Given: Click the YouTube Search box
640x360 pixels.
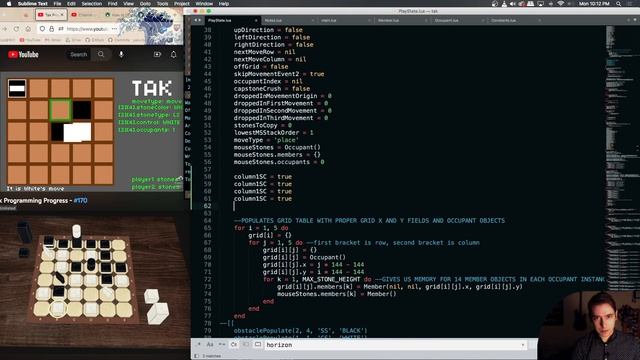Looking at the screenshot, I should tap(79, 55).
